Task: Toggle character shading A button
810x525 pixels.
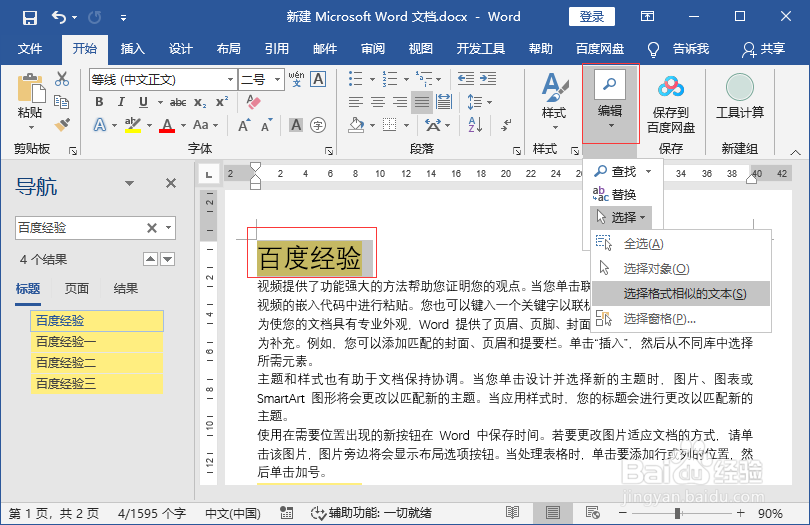Action: click(296, 125)
